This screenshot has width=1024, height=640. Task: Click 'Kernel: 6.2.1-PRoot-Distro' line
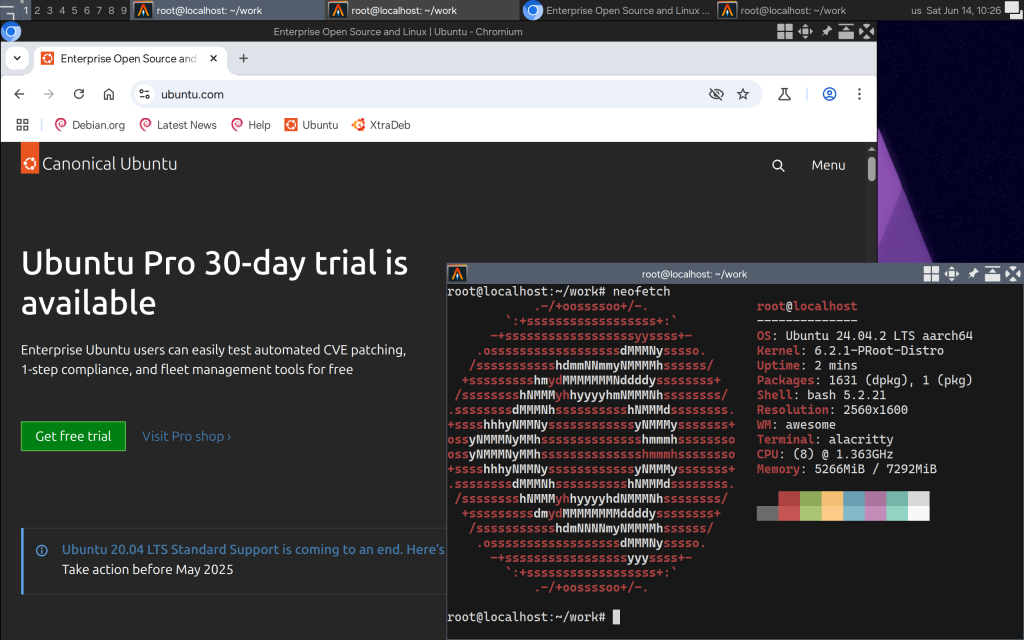click(850, 351)
